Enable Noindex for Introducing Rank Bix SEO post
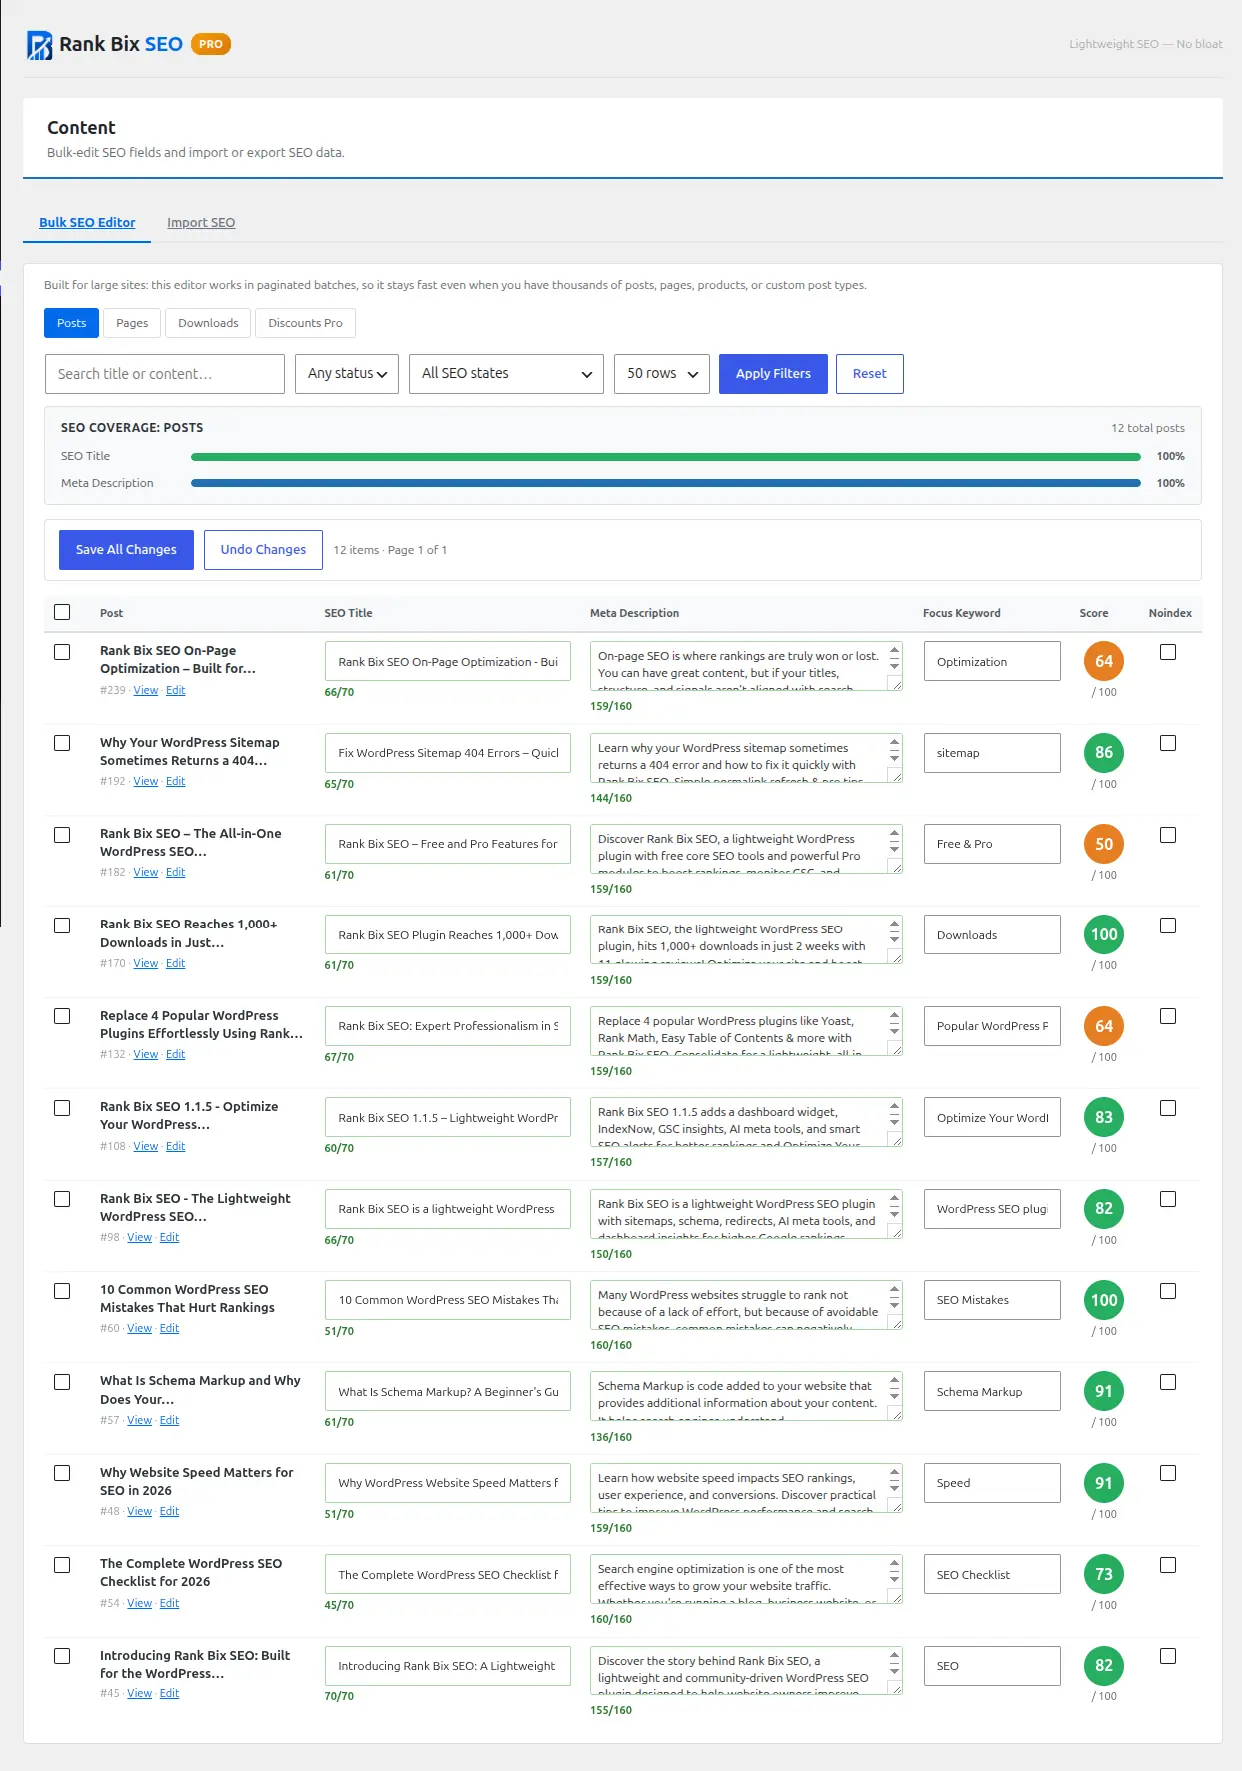 (1168, 1656)
